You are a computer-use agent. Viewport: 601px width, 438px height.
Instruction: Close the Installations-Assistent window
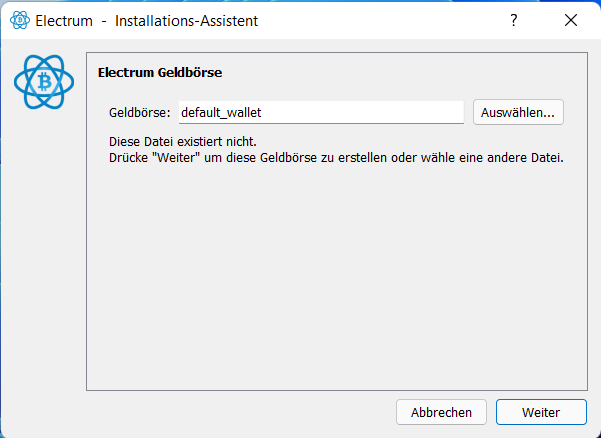click(x=571, y=20)
